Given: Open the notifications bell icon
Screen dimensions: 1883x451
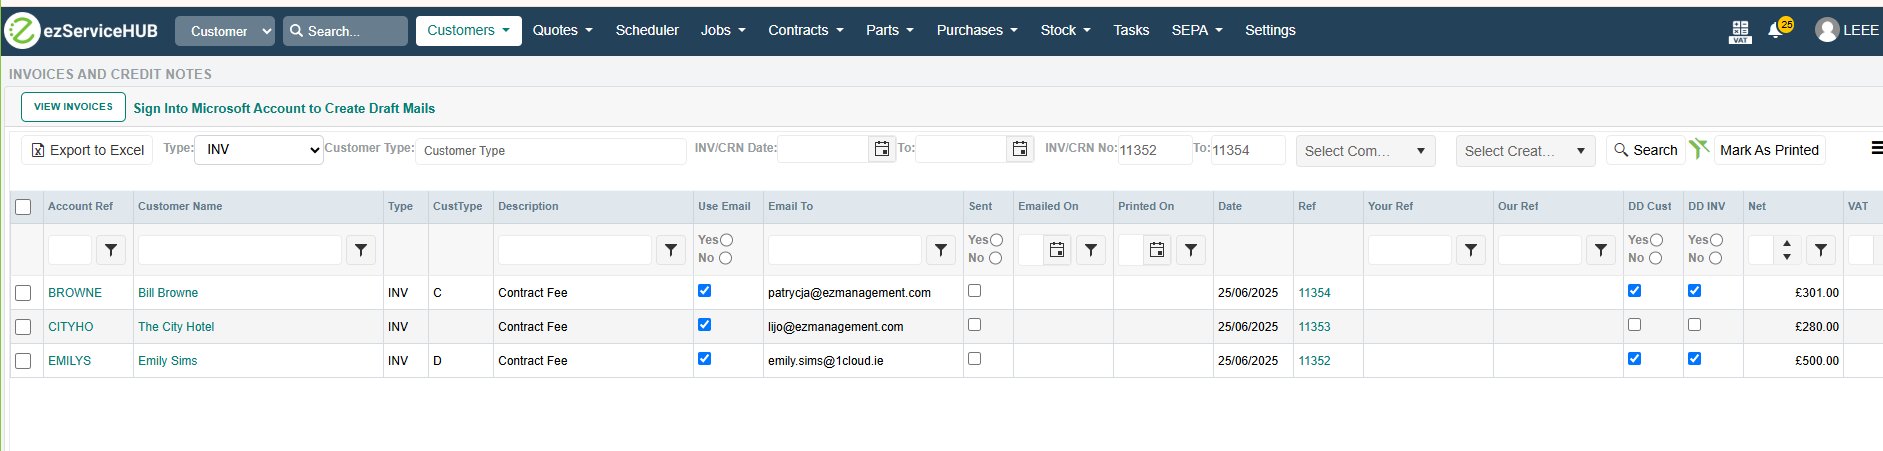Looking at the screenshot, I should 1775,30.
